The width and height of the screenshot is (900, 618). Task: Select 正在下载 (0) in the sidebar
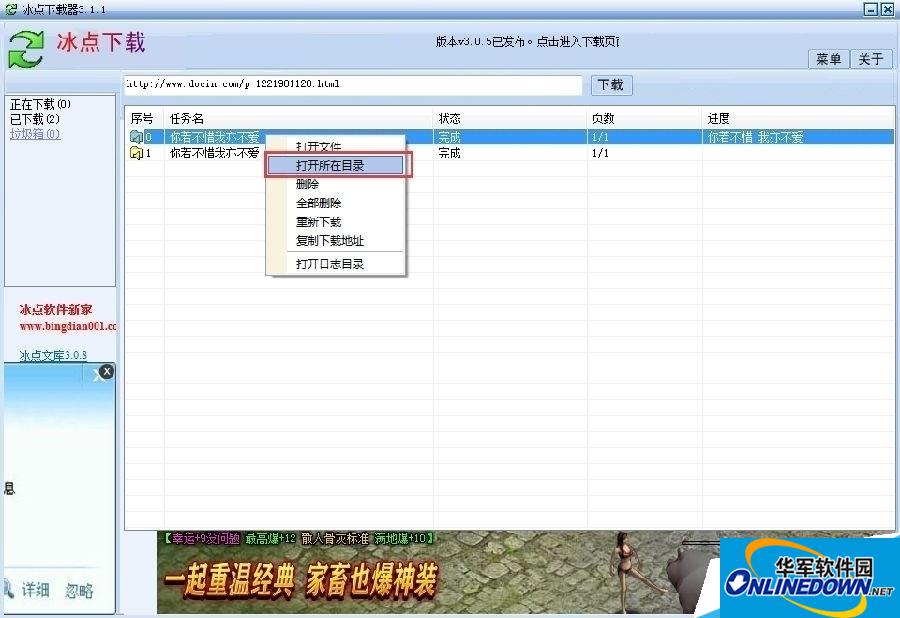(40, 104)
